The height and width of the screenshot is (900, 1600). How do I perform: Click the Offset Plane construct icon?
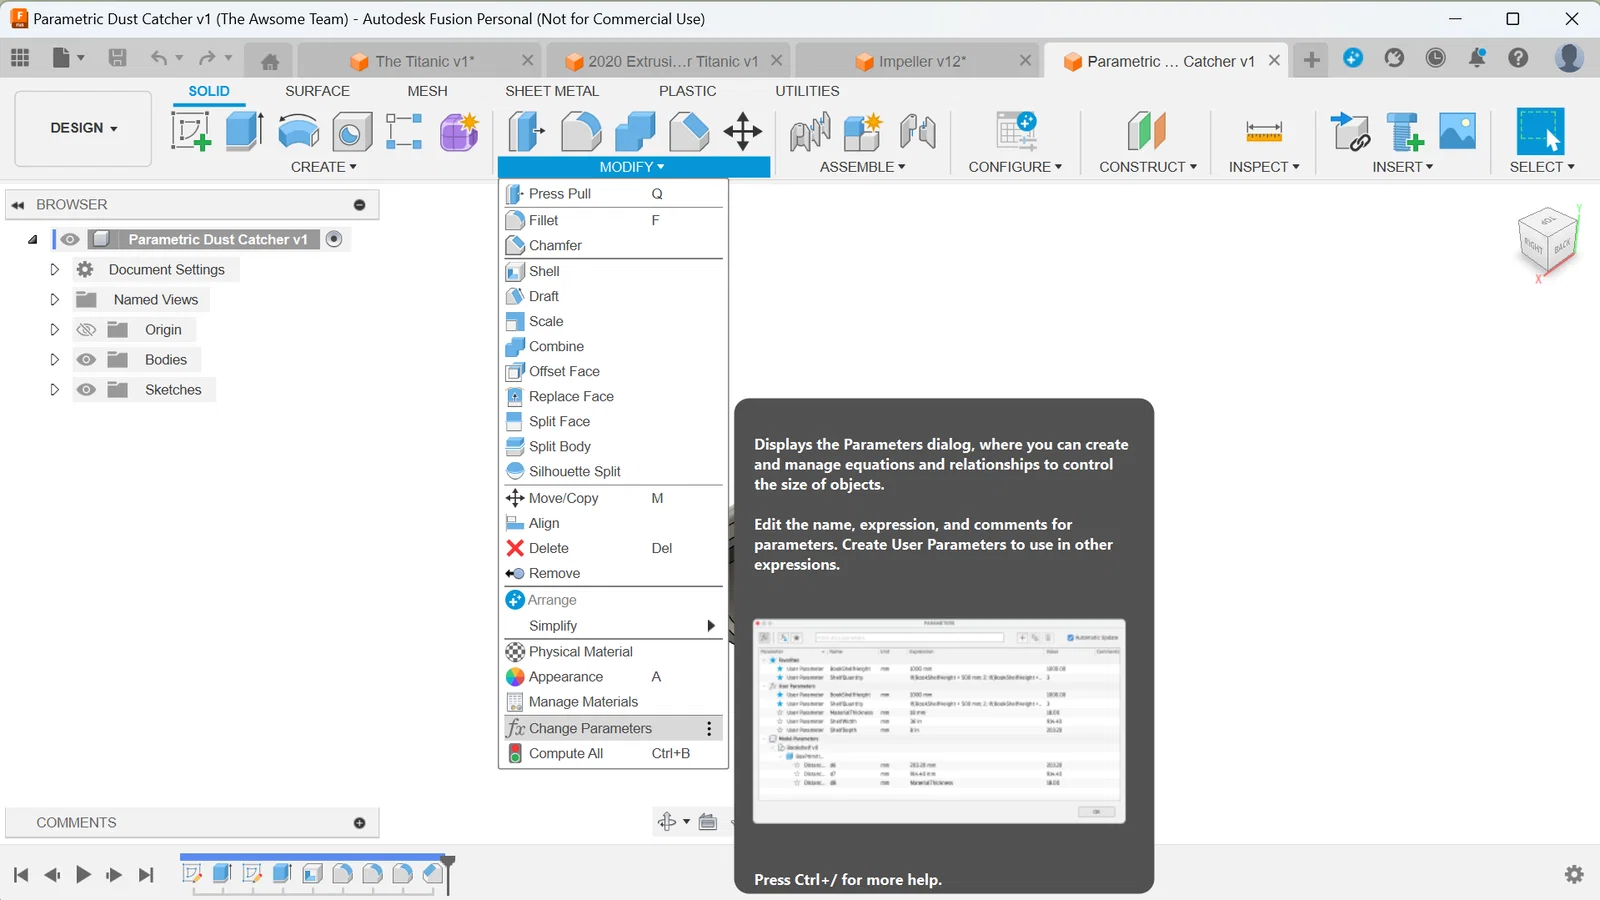tap(1147, 131)
